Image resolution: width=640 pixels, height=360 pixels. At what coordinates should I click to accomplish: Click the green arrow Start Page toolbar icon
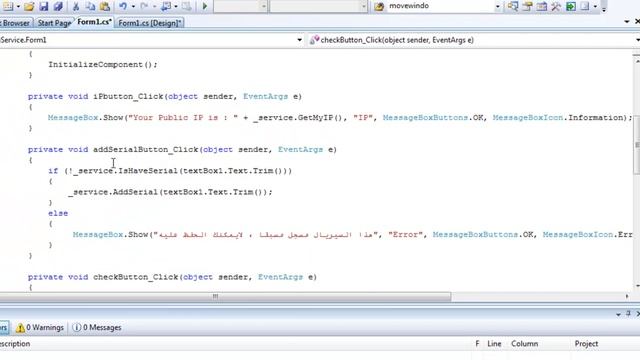click(571, 6)
